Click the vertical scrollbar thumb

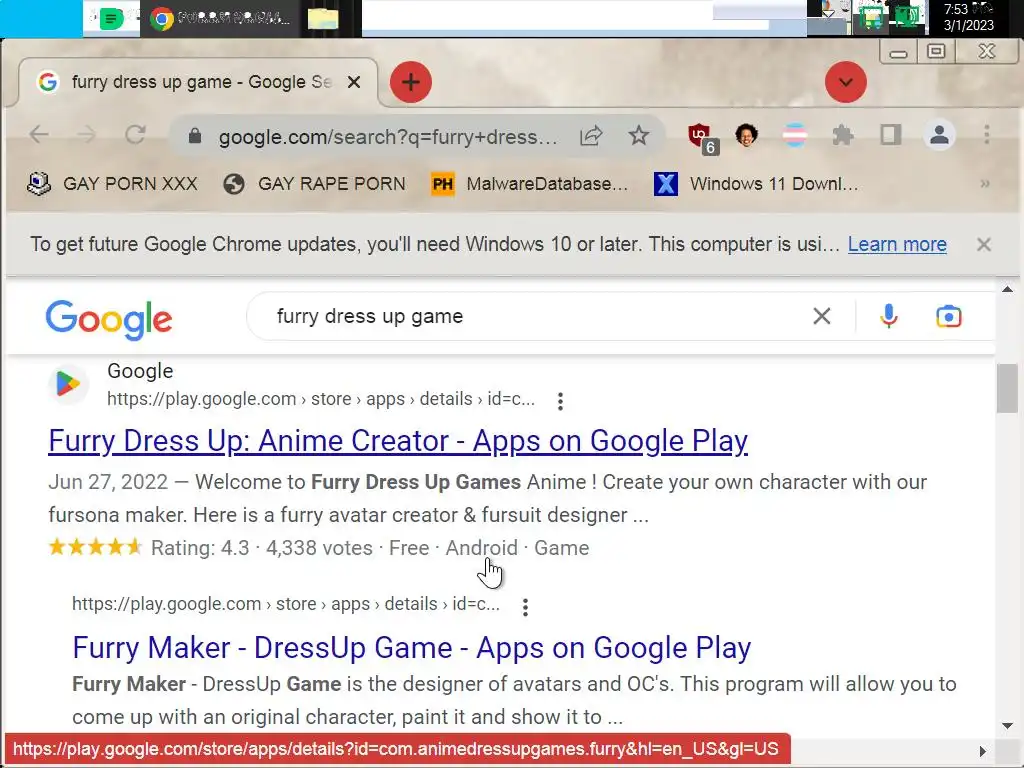pyautogui.click(x=1007, y=388)
